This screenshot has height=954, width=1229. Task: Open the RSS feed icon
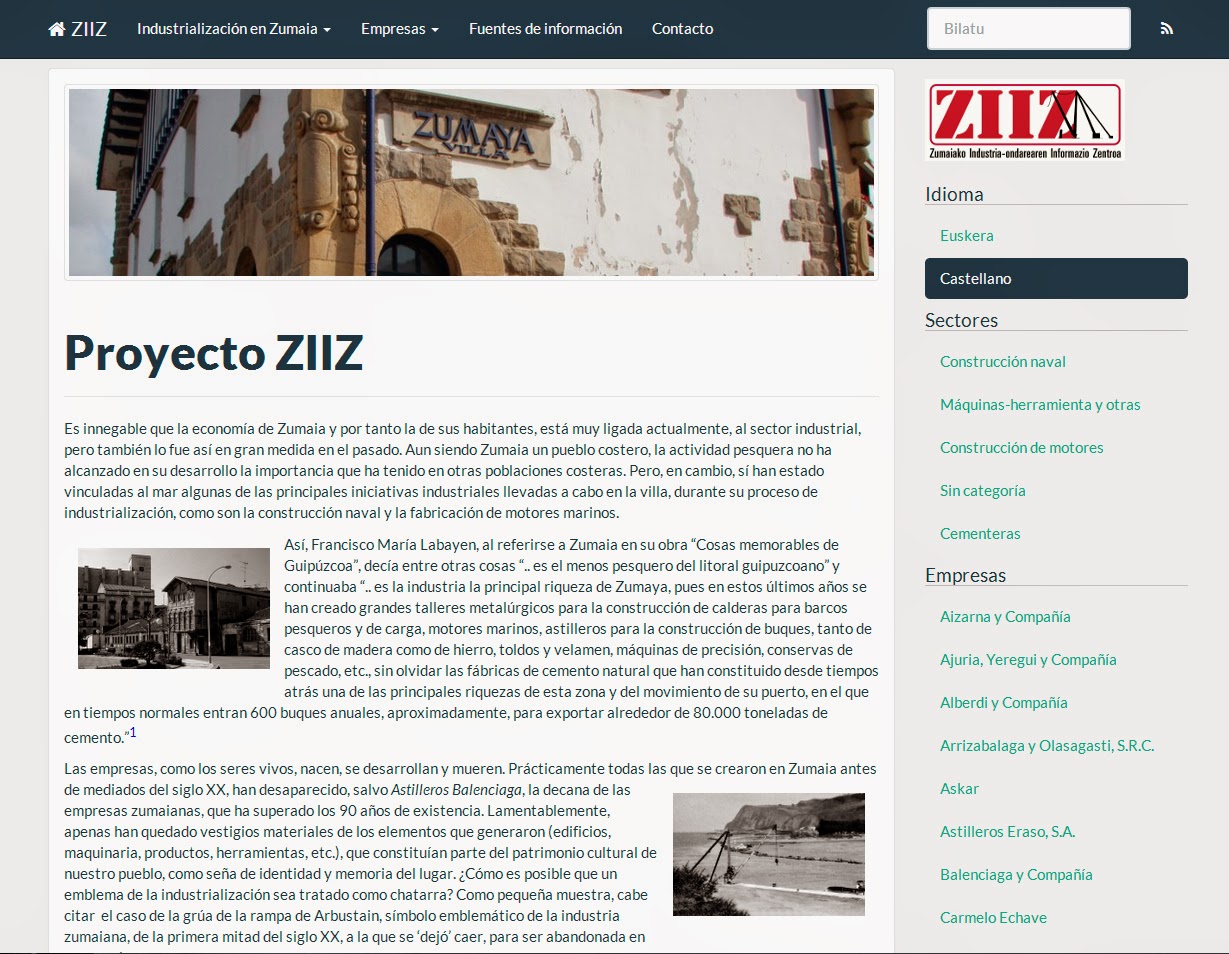point(1165,29)
